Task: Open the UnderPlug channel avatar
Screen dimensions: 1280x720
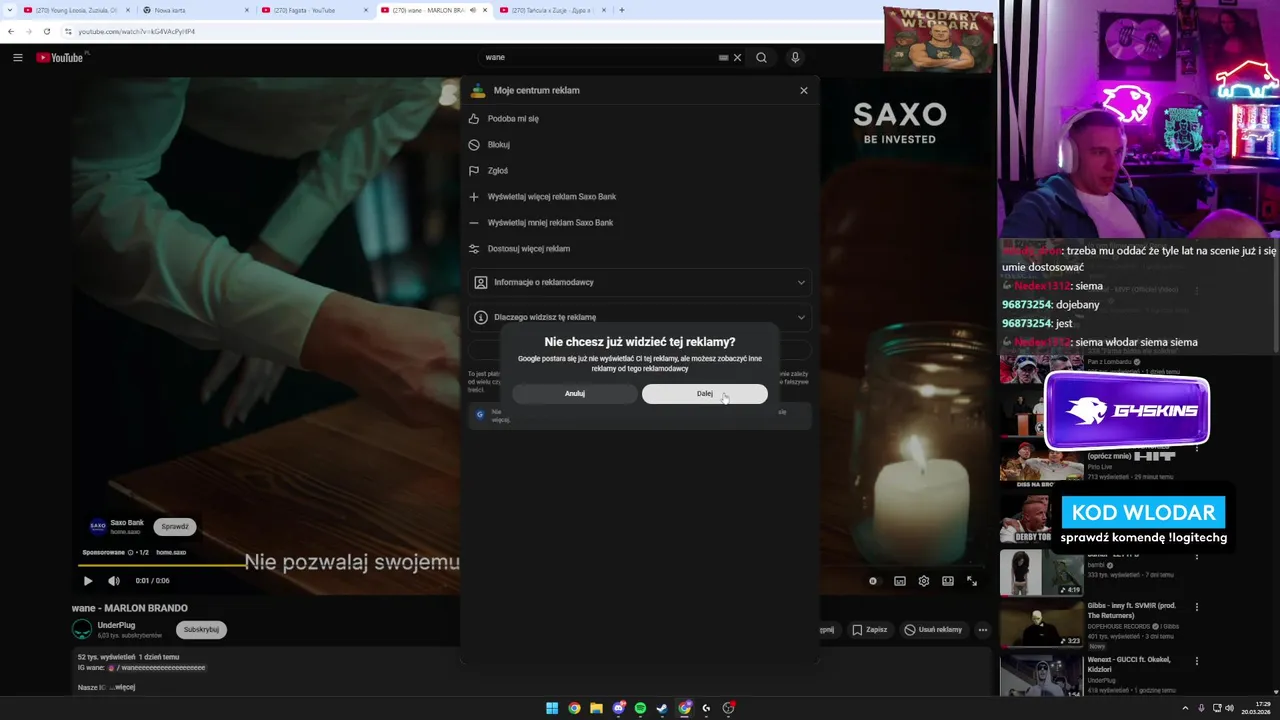Action: point(82,629)
